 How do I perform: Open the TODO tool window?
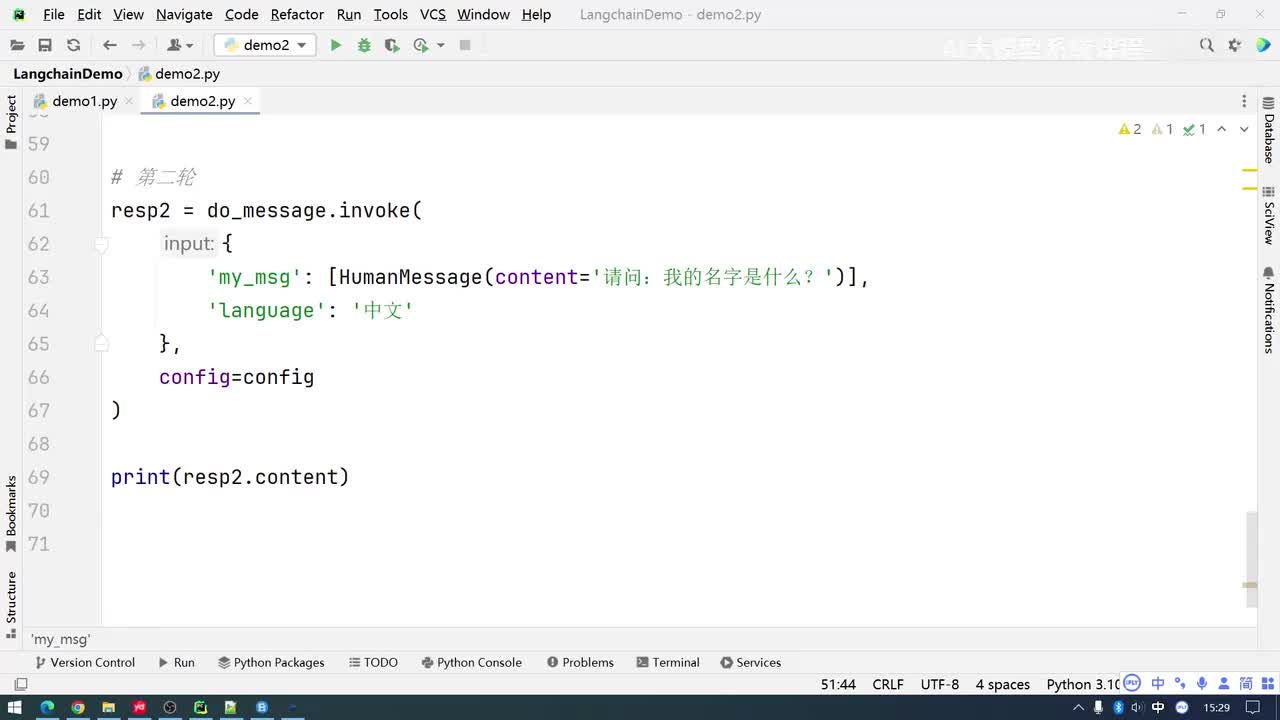click(373, 662)
